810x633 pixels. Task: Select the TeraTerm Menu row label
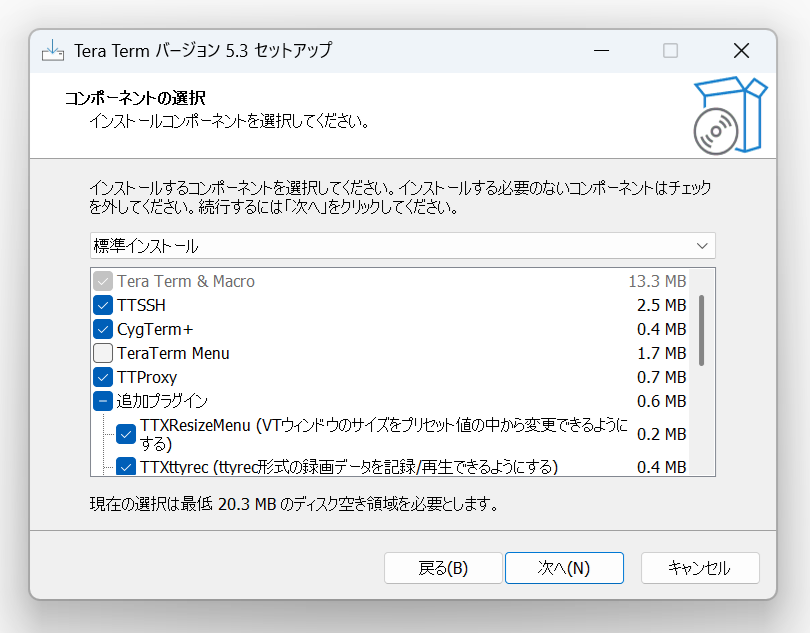(x=173, y=353)
